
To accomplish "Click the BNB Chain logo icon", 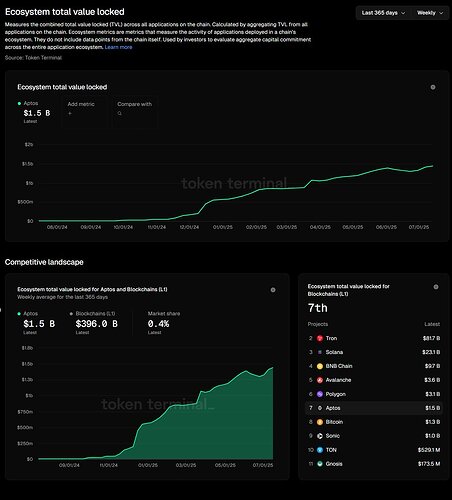I will [320, 366].
